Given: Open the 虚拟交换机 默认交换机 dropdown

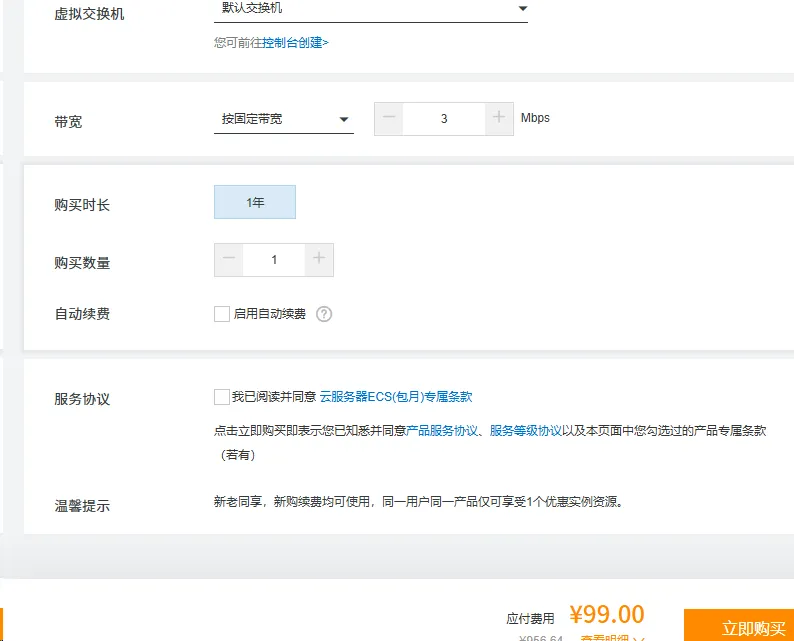Looking at the screenshot, I should click(371, 10).
